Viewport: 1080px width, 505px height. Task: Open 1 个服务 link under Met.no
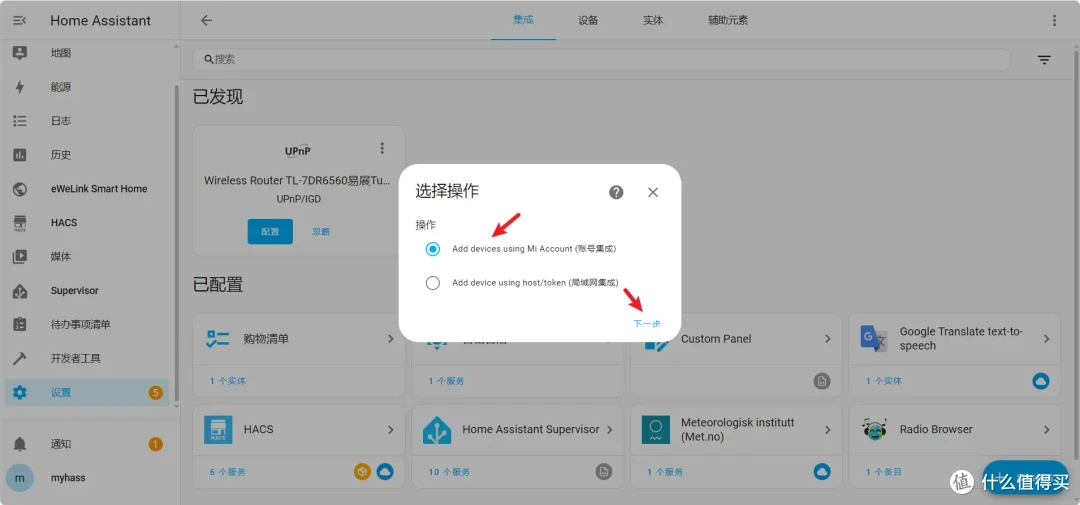(665, 472)
